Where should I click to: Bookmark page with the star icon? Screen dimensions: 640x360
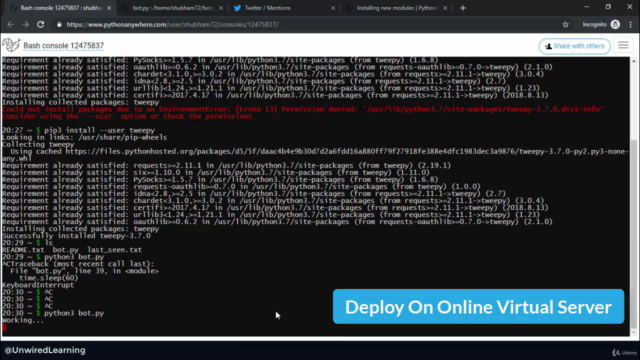click(x=565, y=24)
